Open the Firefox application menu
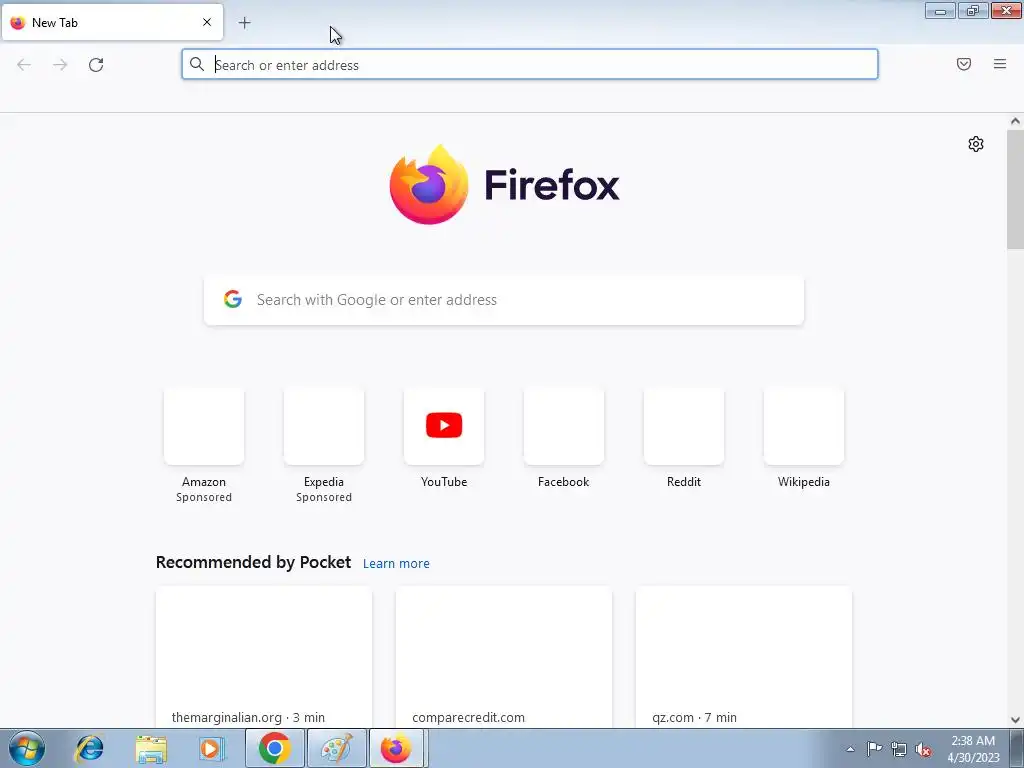 point(1000,64)
